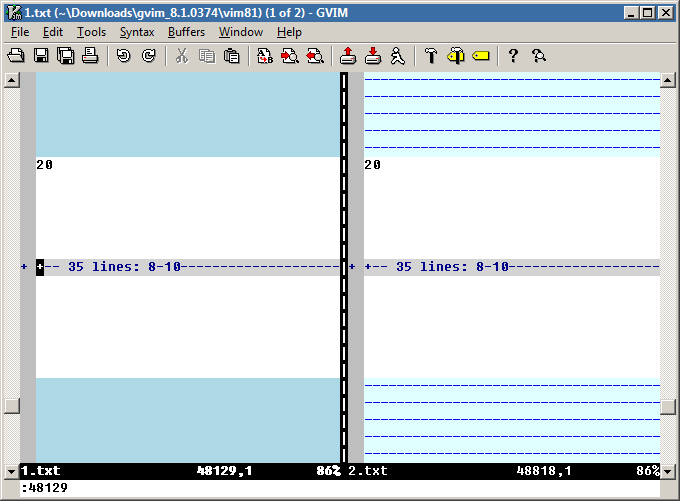Click the vertical split separator between windows
The height and width of the screenshot is (501, 680).
(344, 267)
